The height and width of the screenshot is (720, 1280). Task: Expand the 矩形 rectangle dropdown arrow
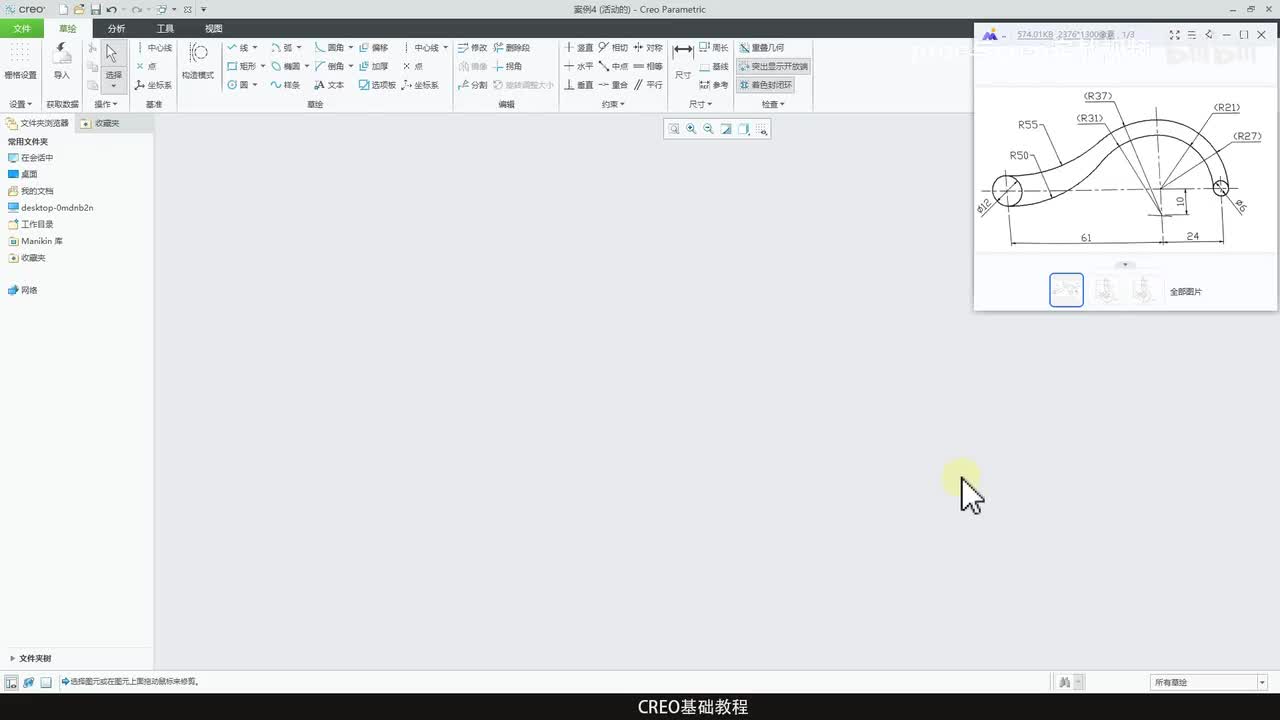pyautogui.click(x=262, y=66)
